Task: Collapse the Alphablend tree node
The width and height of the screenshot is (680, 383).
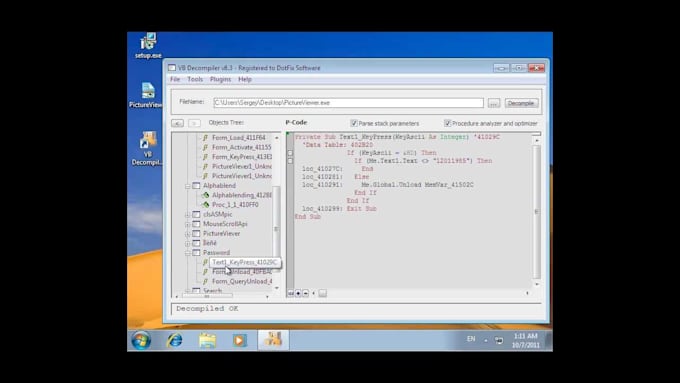Action: [188, 186]
